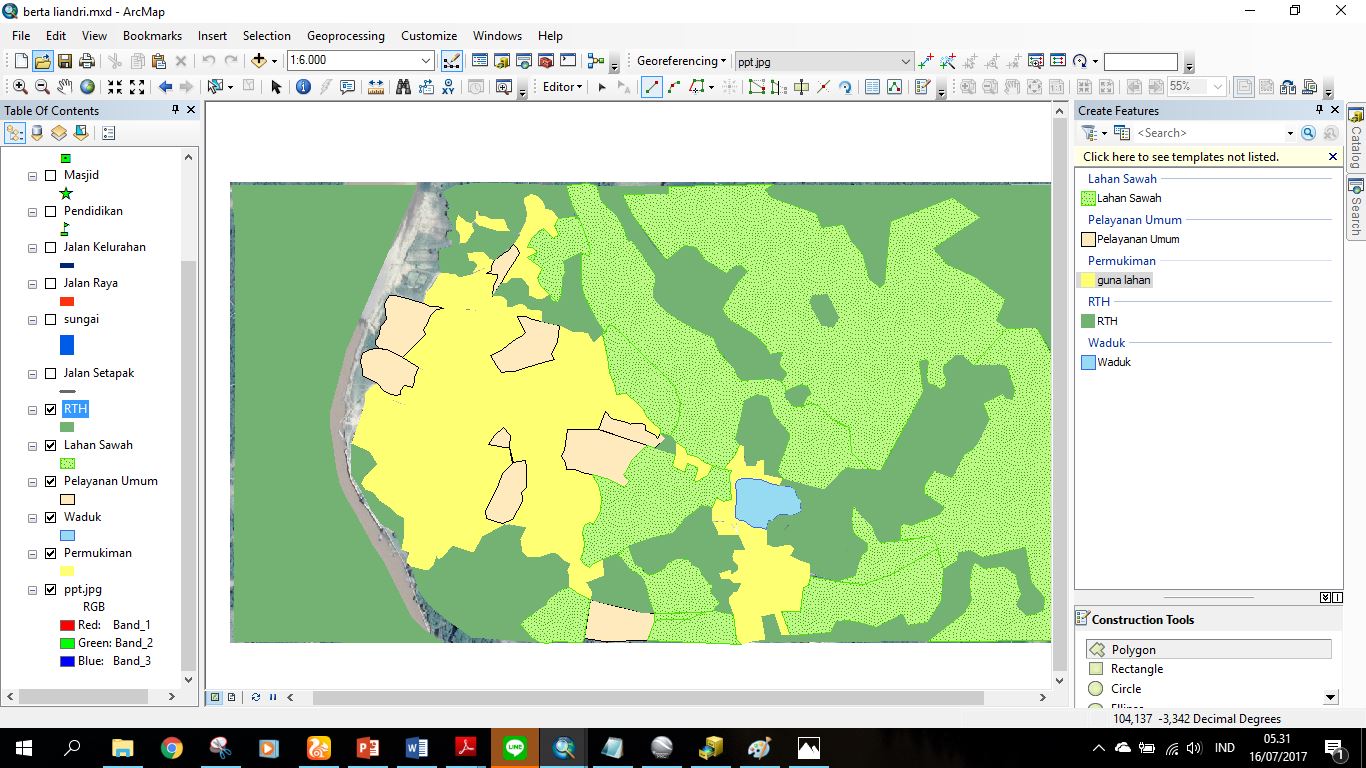Collapse the RTH layer entry
This screenshot has height=768, width=1366.
pyautogui.click(x=31, y=409)
